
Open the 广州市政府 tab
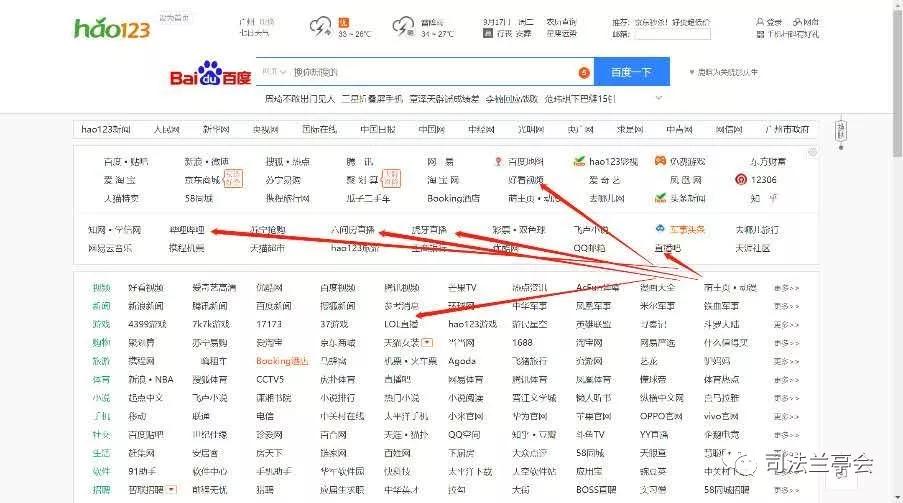[x=787, y=130]
